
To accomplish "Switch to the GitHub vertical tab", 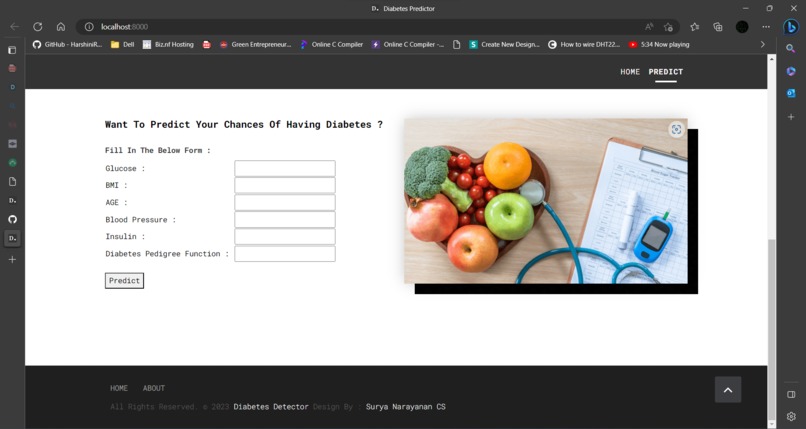I will [12, 219].
